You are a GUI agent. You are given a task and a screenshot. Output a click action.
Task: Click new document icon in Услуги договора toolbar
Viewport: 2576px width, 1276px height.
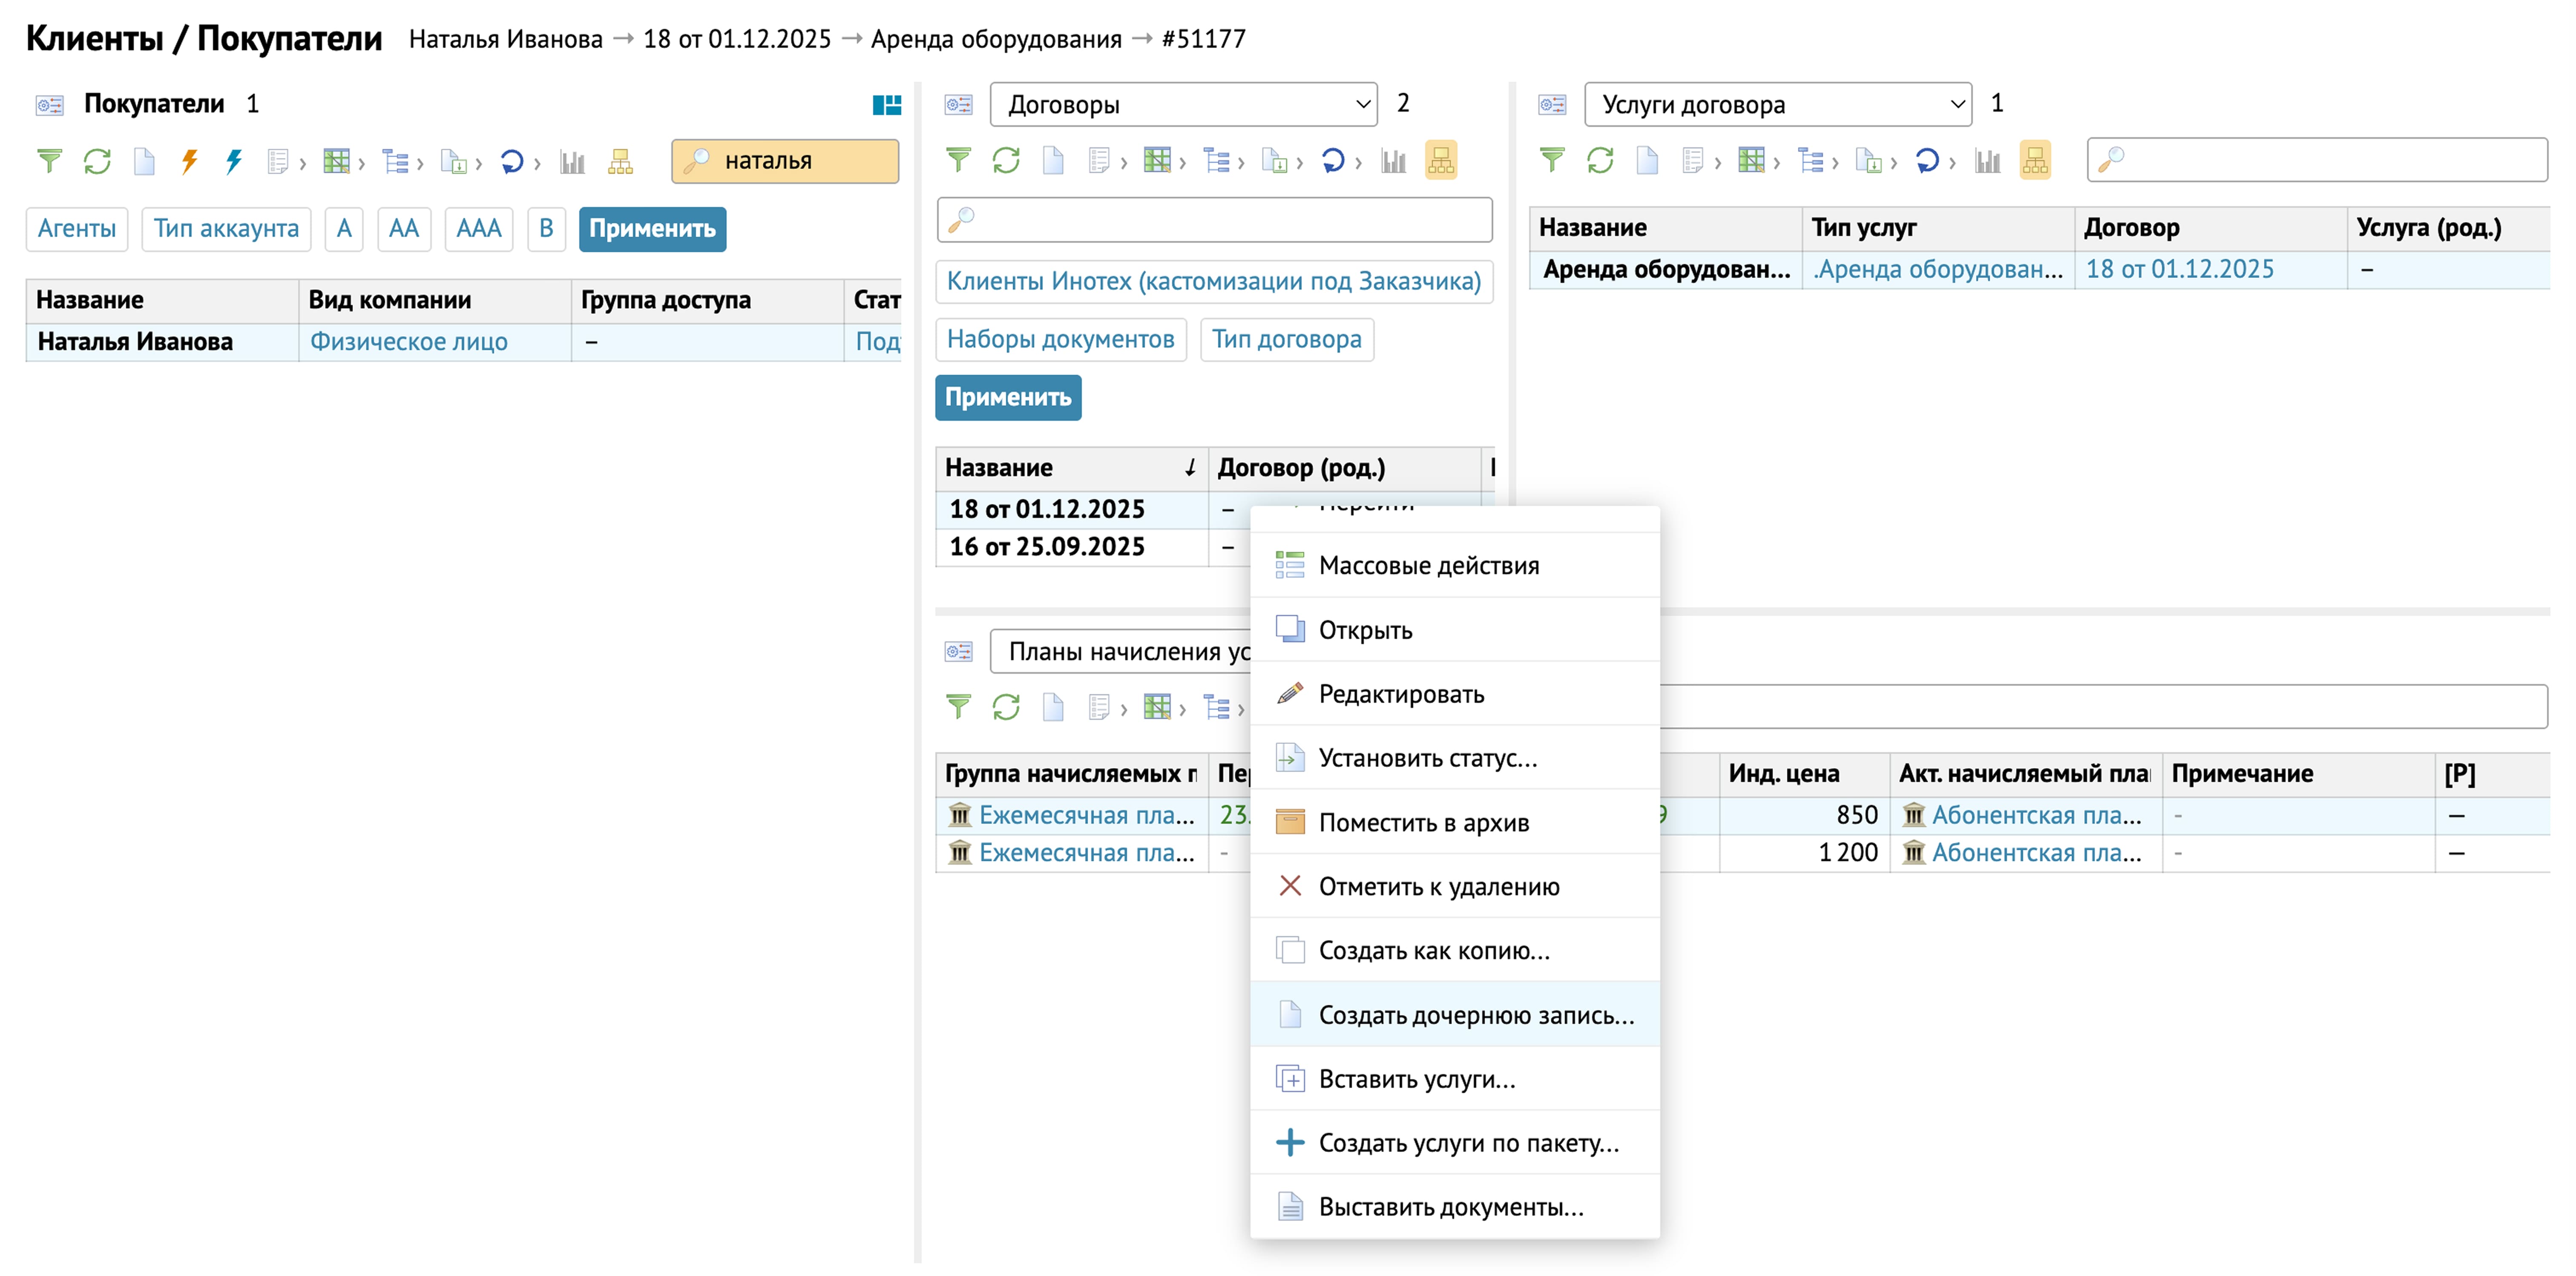[x=1647, y=161]
